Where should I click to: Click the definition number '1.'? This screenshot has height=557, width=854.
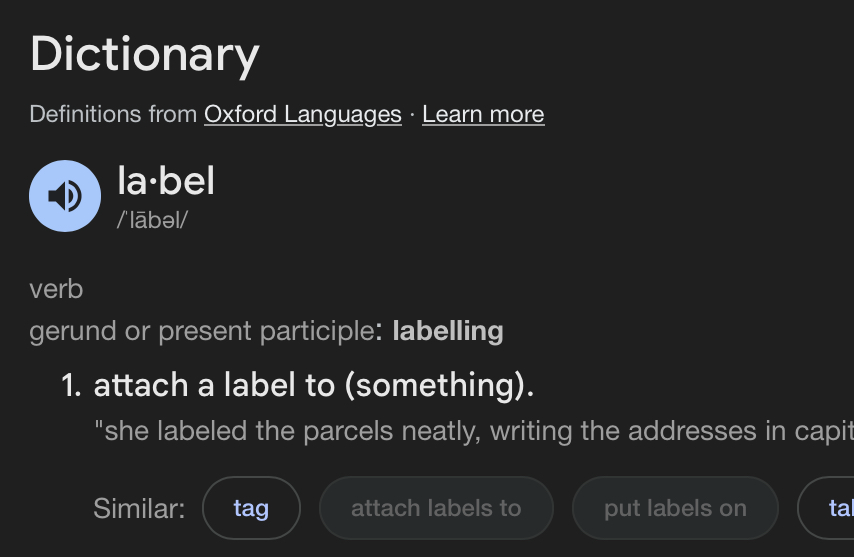point(71,385)
